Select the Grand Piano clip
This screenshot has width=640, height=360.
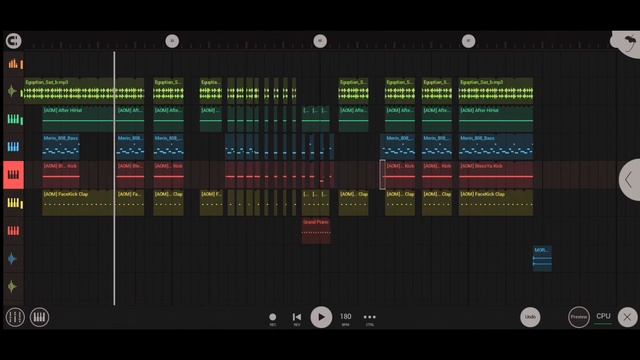coord(316,231)
